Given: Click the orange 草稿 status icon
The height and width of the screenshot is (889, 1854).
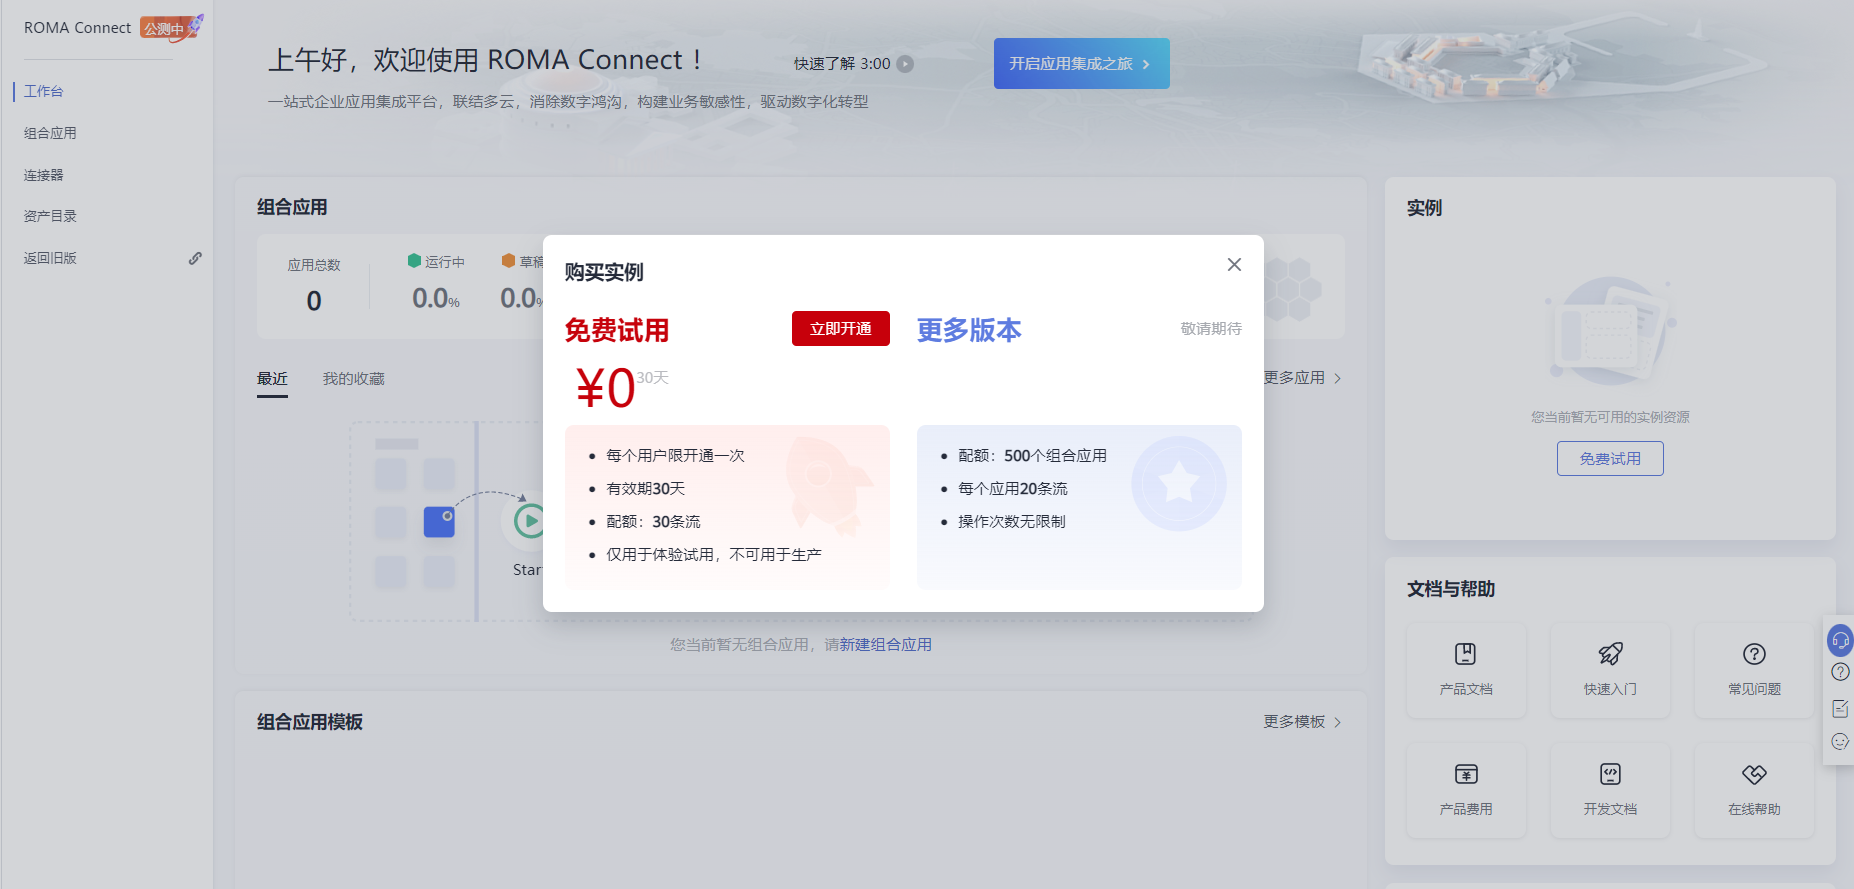Looking at the screenshot, I should click(x=508, y=261).
